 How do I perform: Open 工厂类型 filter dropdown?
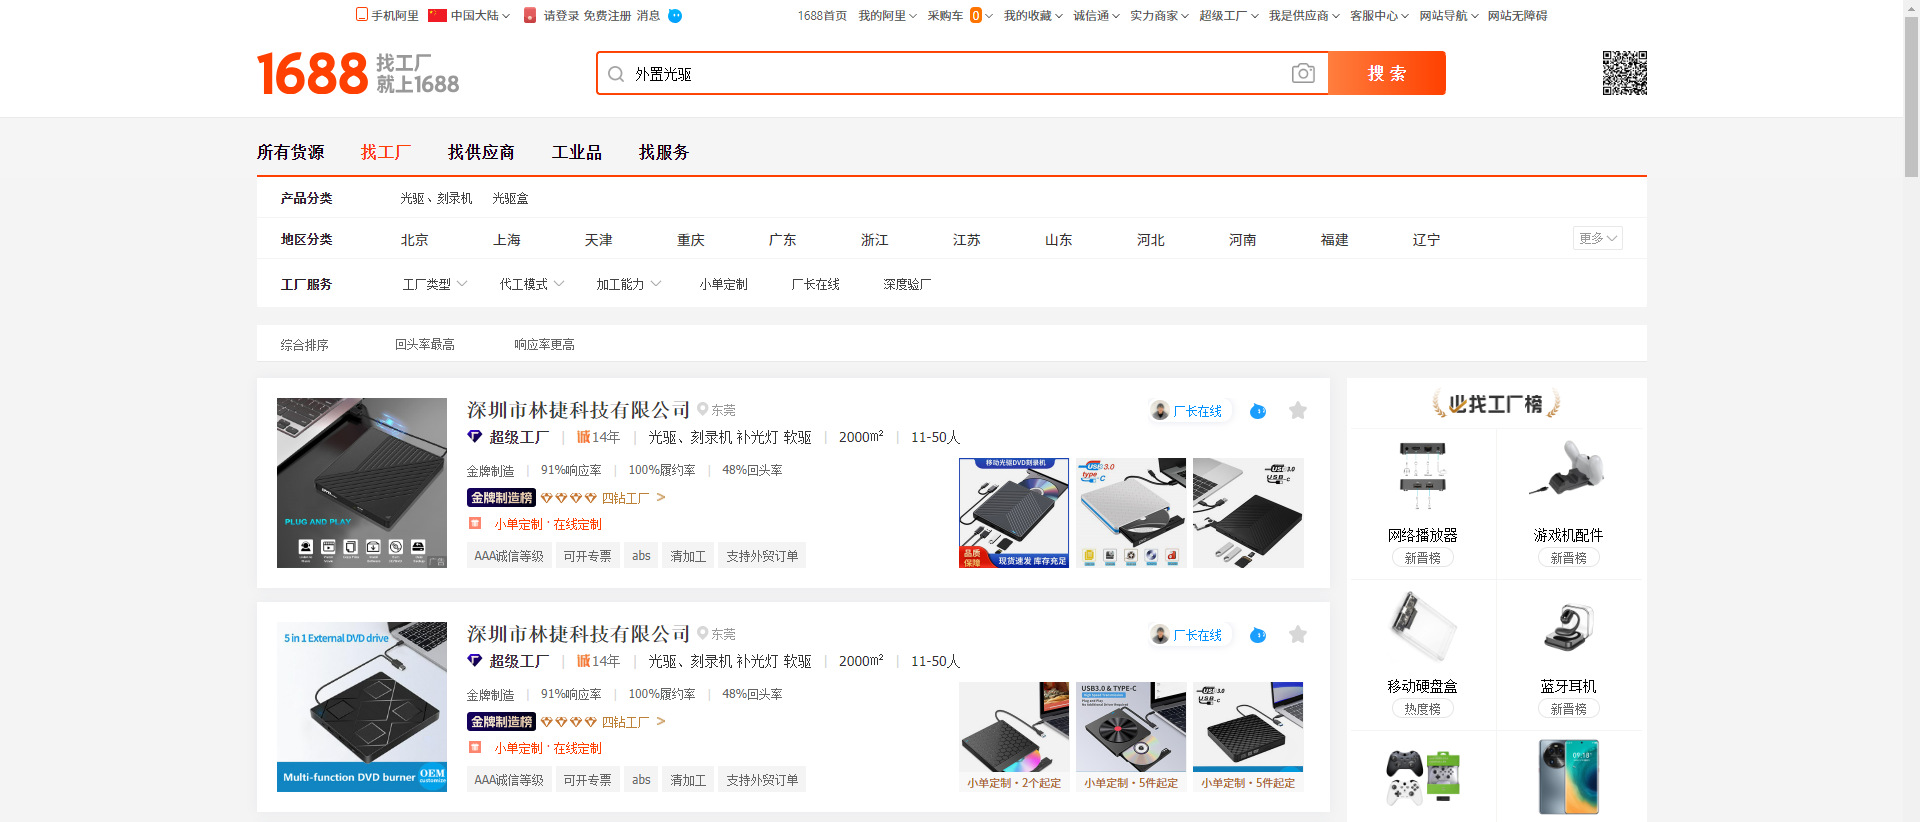435,284
